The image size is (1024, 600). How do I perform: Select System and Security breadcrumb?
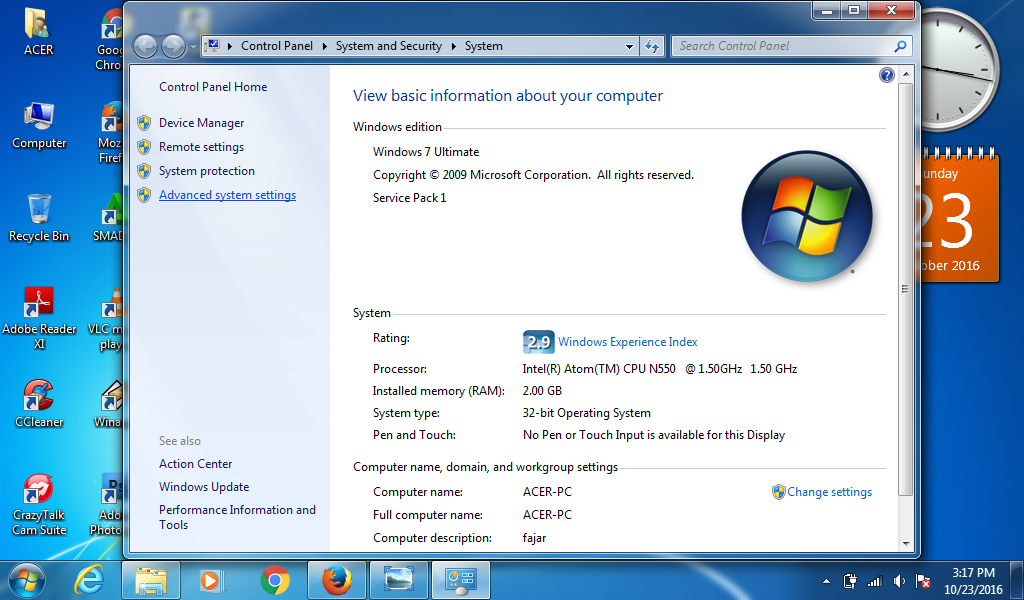coord(389,46)
